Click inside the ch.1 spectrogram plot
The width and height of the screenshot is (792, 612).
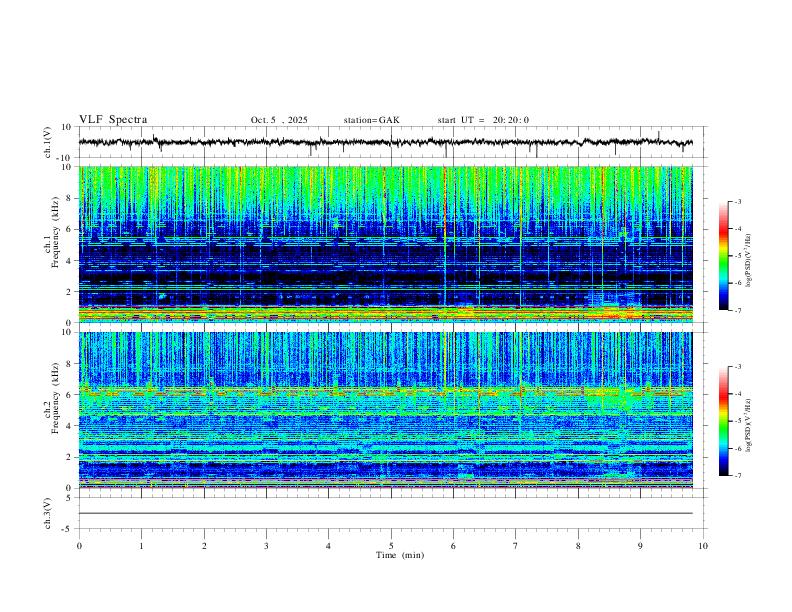[x=385, y=244]
